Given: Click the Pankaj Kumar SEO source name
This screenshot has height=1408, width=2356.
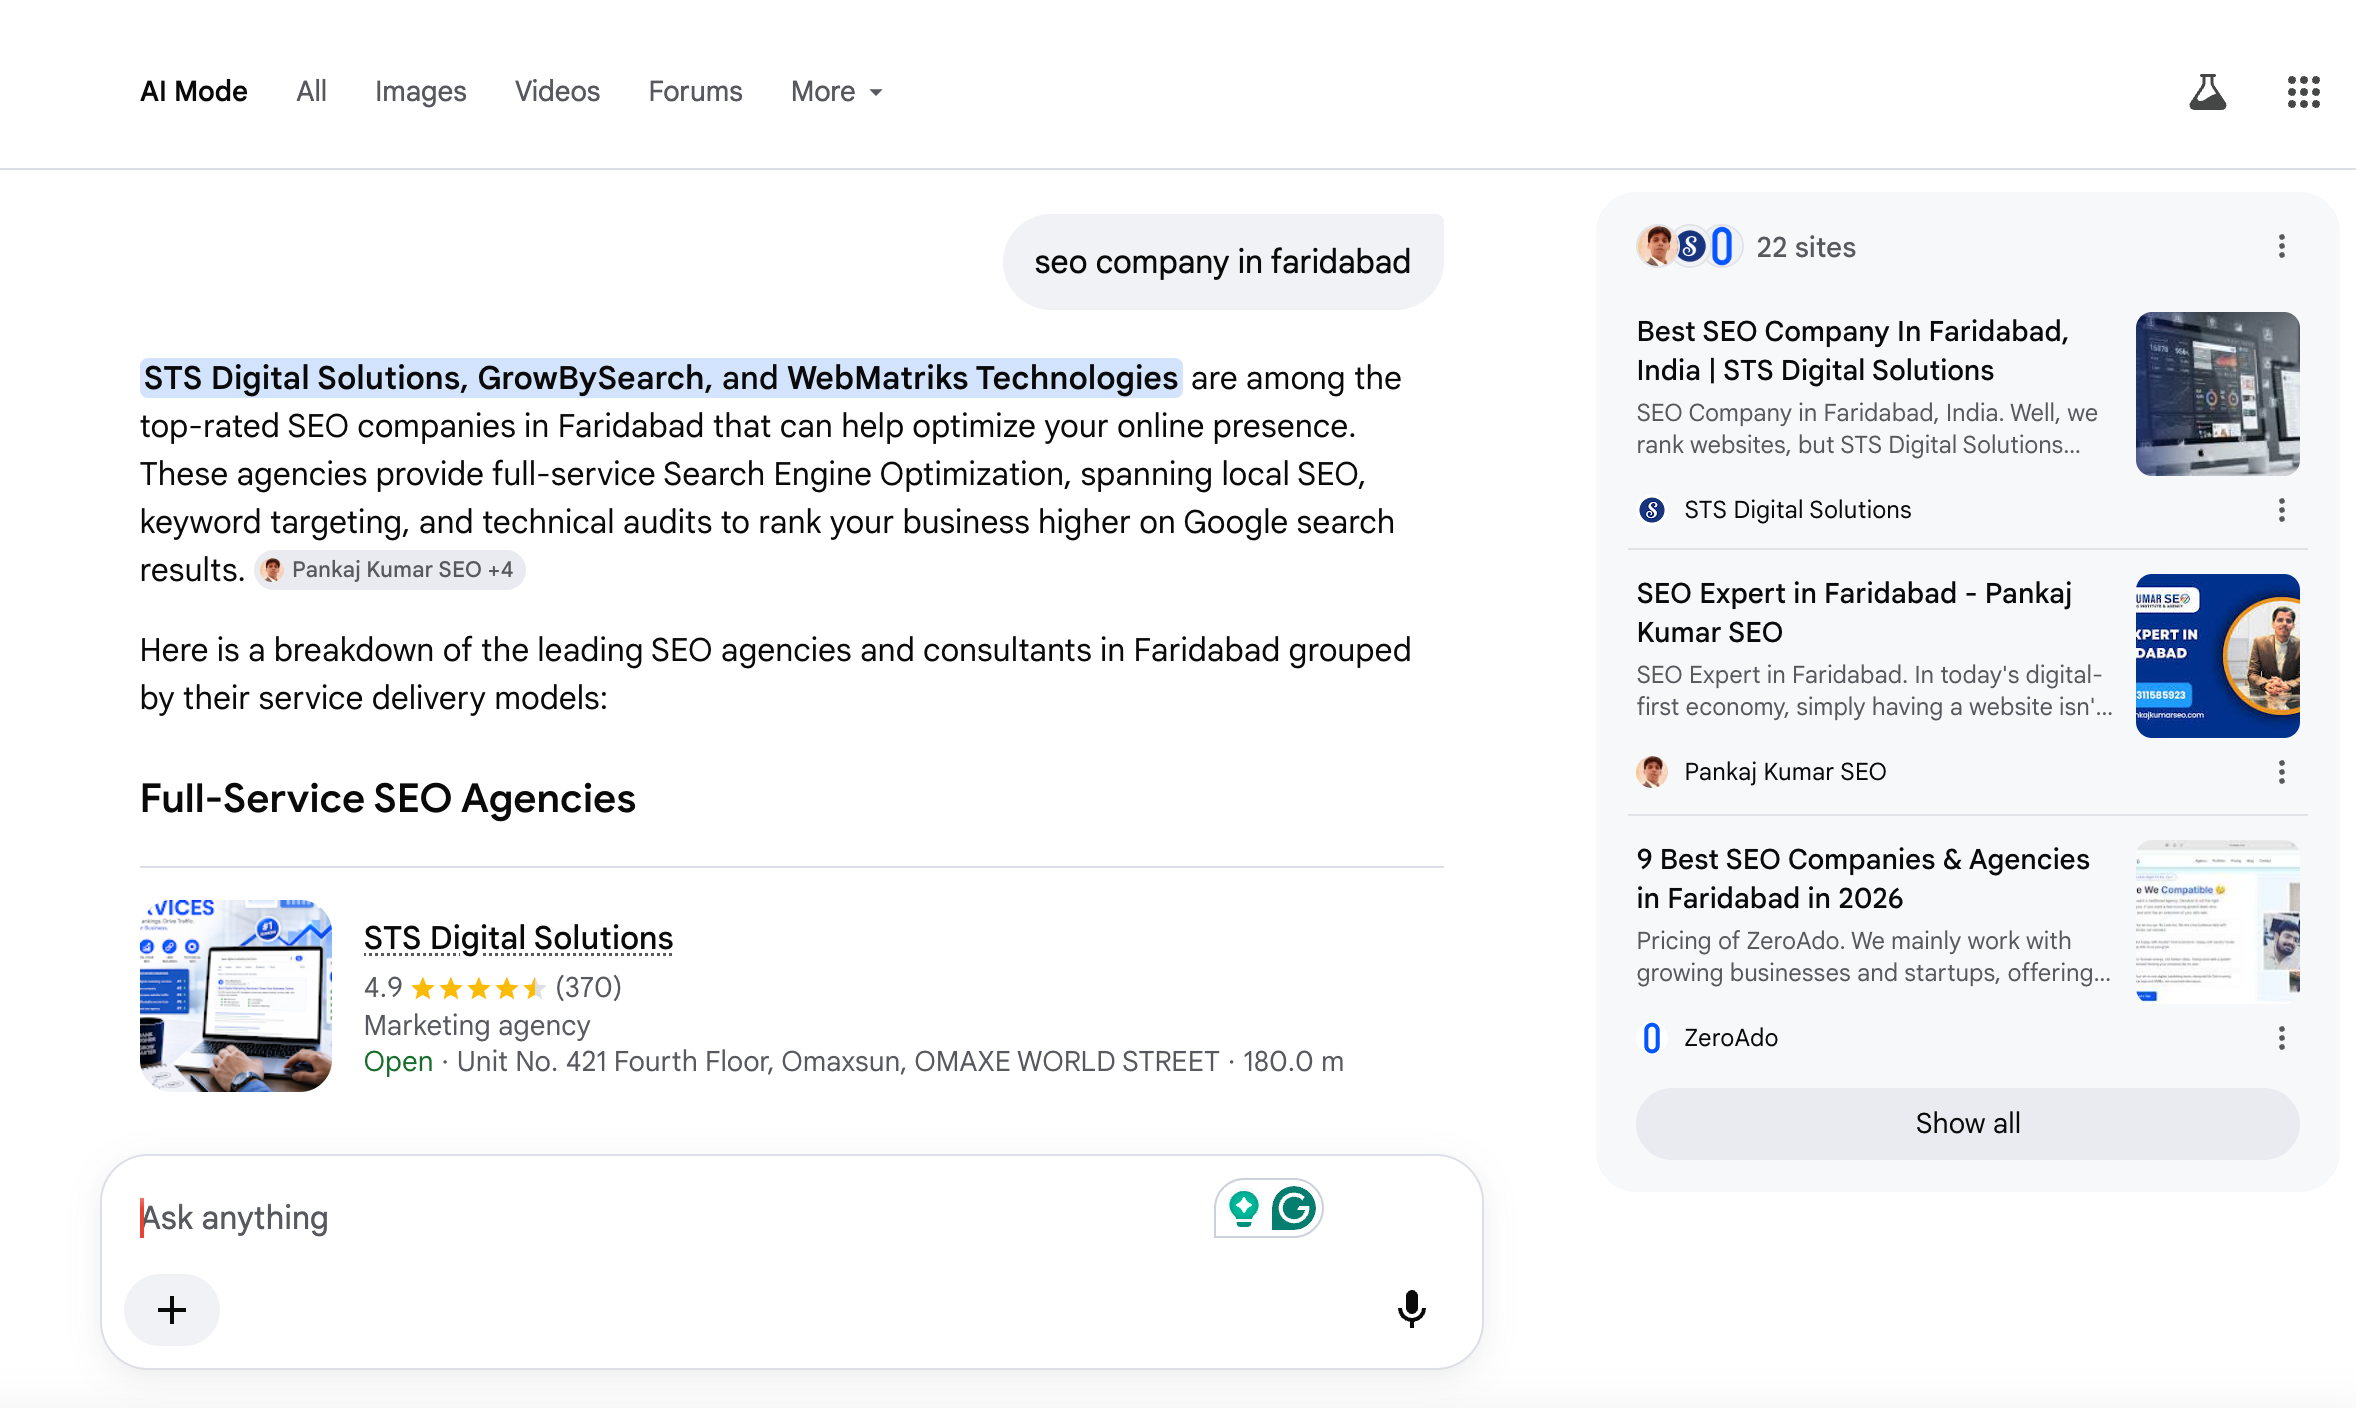Looking at the screenshot, I should [1785, 772].
